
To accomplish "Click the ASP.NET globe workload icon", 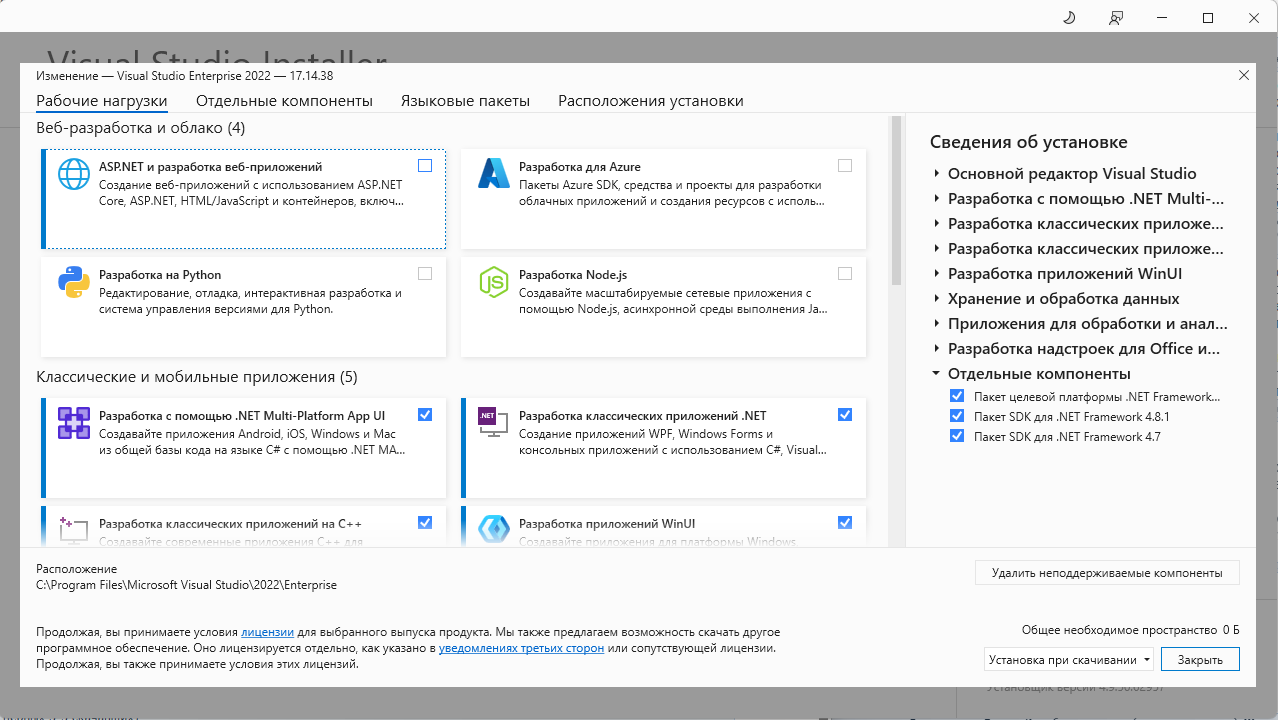I will (74, 174).
